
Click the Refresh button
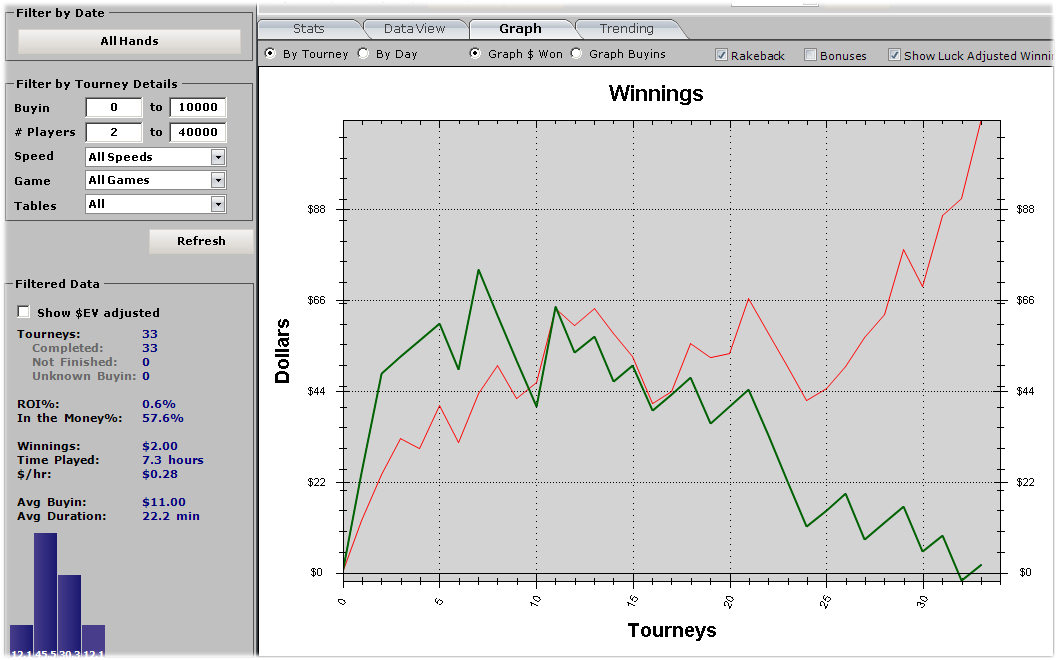tap(201, 241)
